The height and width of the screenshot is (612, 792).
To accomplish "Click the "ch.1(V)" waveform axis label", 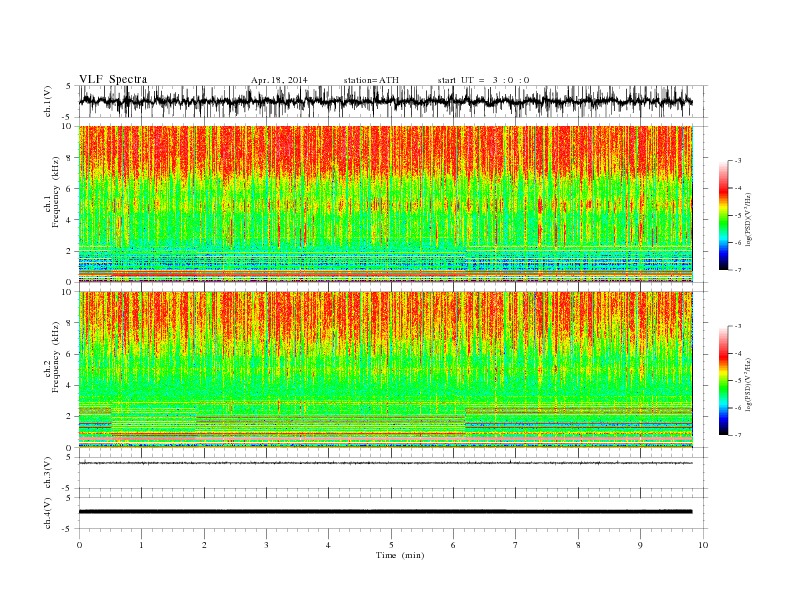I will 47,103.
